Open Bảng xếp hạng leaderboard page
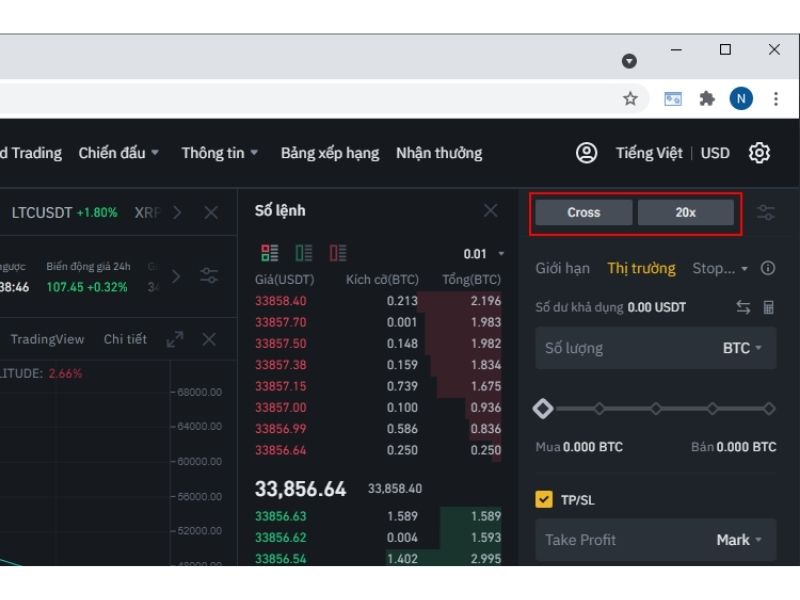This screenshot has width=800, height=600. (330, 153)
